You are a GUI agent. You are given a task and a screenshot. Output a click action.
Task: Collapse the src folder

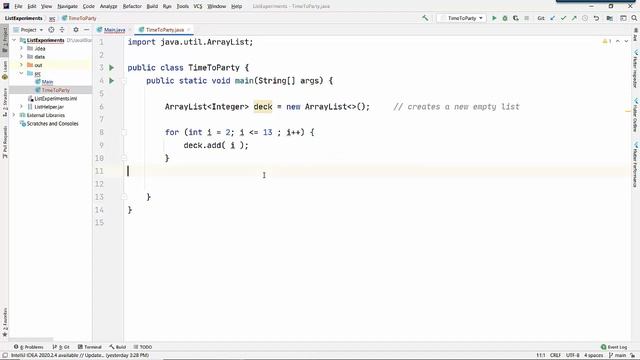point(22,73)
